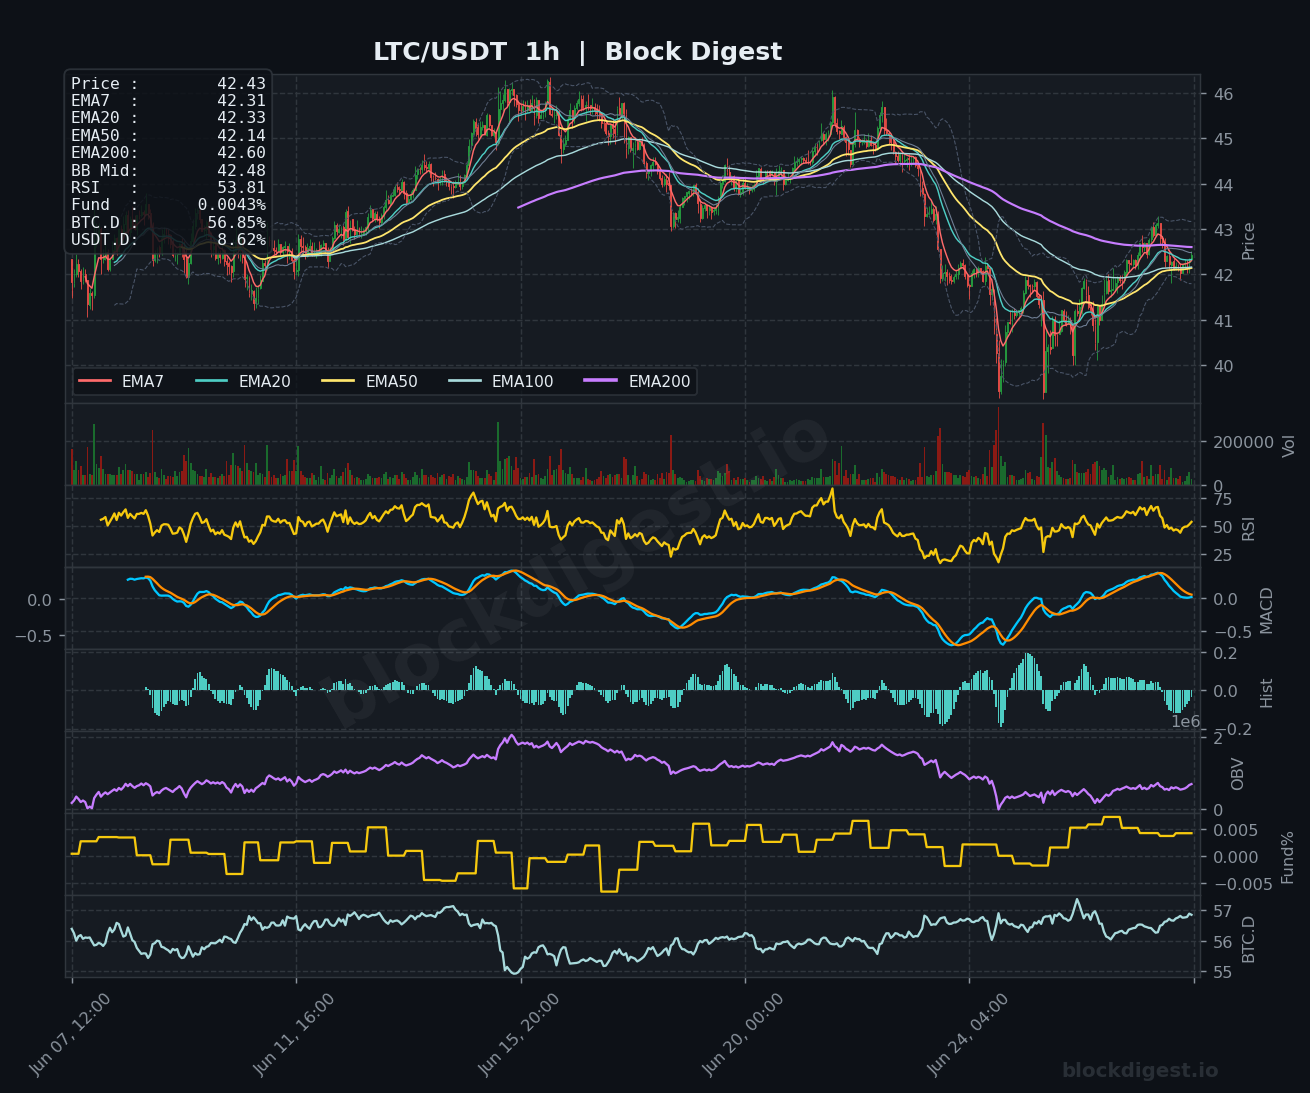The height and width of the screenshot is (1093, 1310).
Task: Click the 25 RSI axis tick
Action: (1223, 555)
